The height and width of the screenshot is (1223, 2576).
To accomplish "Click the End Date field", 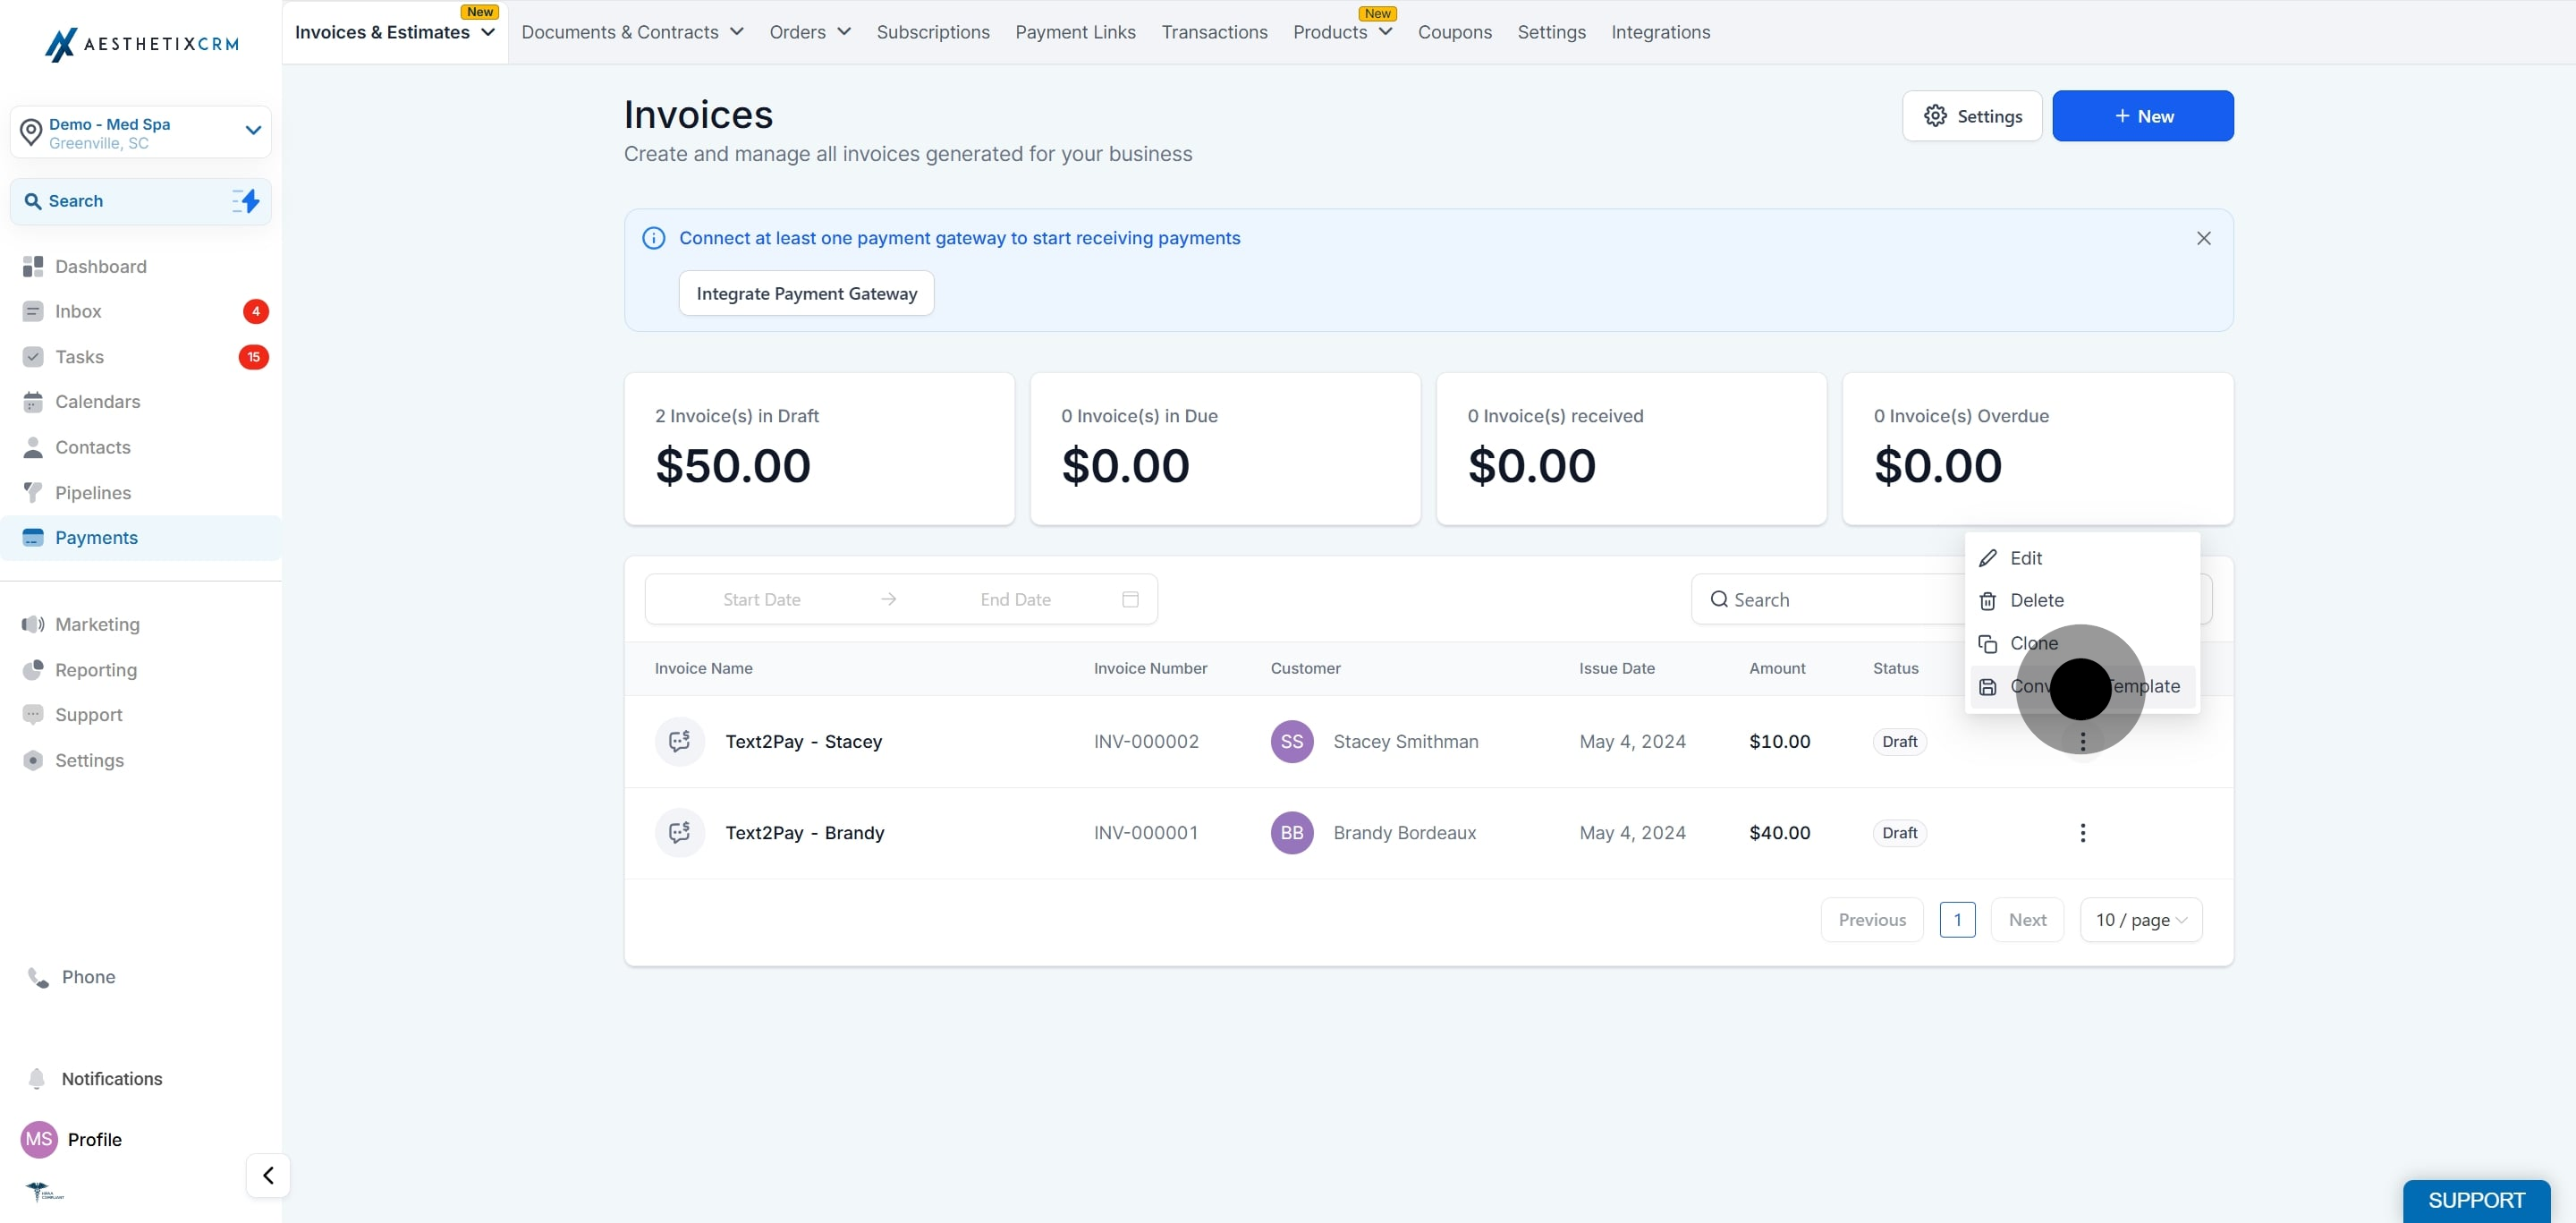I will [1015, 599].
